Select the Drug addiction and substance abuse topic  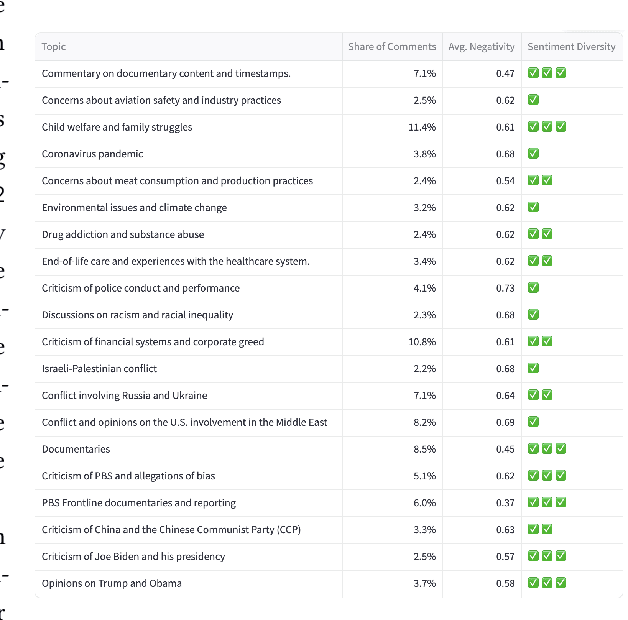(123, 234)
